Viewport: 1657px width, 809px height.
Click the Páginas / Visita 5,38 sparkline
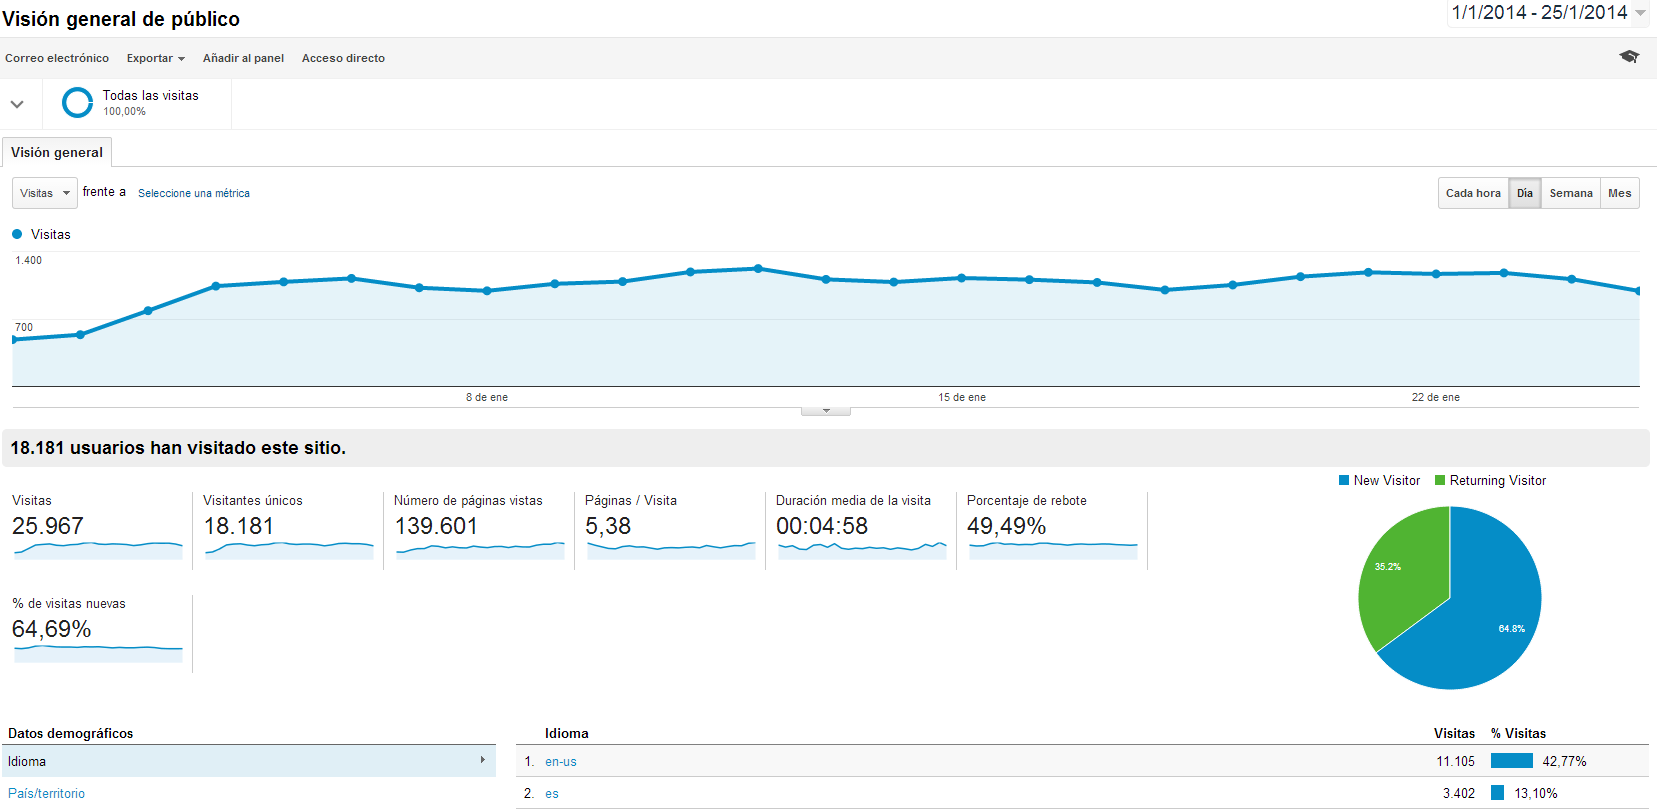pos(671,549)
